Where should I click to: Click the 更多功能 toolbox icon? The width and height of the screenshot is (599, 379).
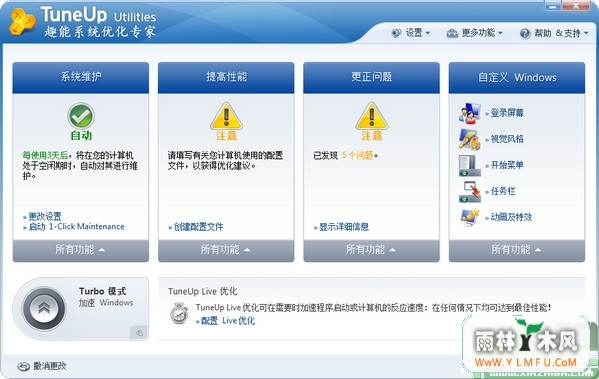(x=452, y=33)
